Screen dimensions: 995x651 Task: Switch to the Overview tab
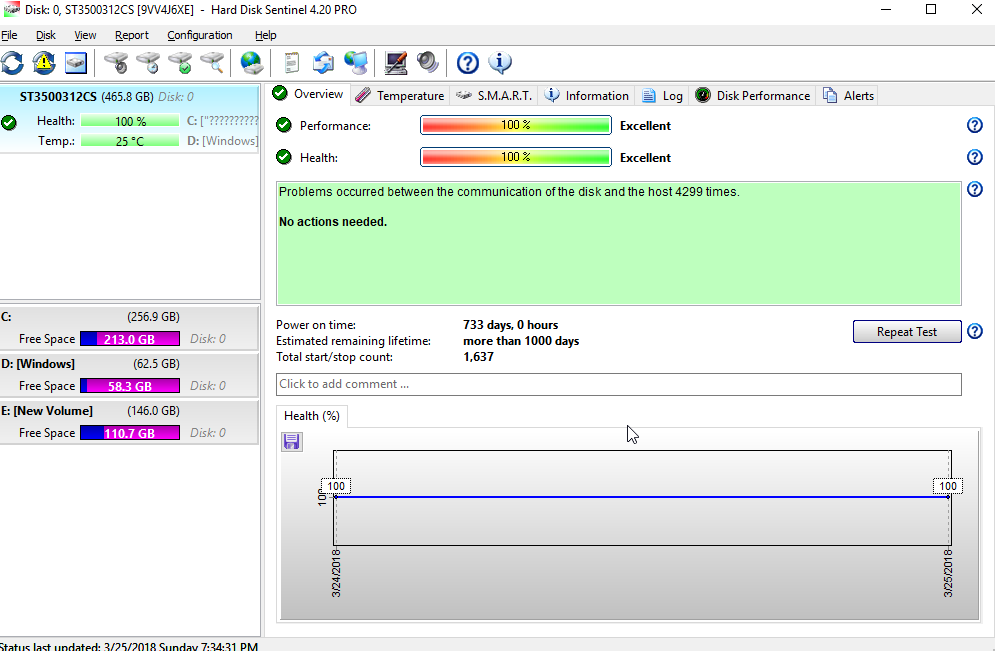tap(308, 94)
